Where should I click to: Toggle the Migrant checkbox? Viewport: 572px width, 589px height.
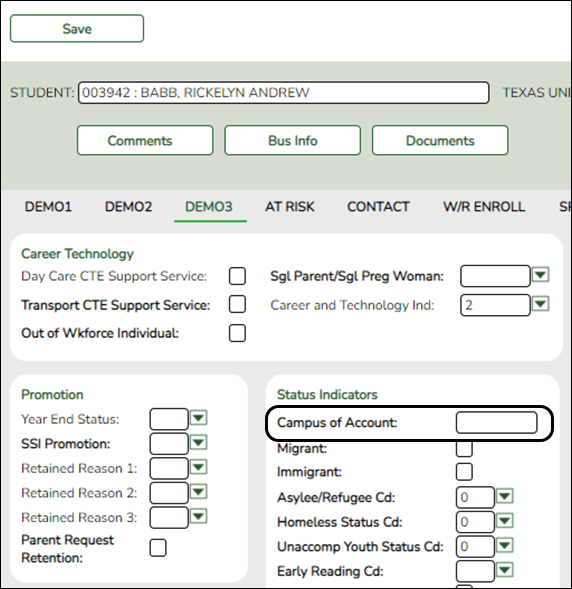point(464,449)
